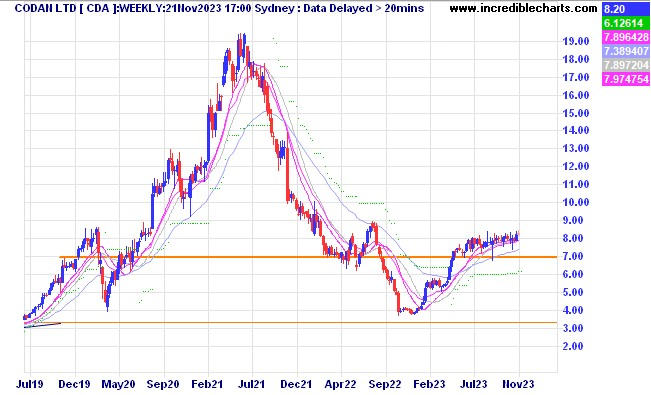Select the pink 7.896428 legend box
The image size is (651, 395).
pyautogui.click(x=625, y=37)
